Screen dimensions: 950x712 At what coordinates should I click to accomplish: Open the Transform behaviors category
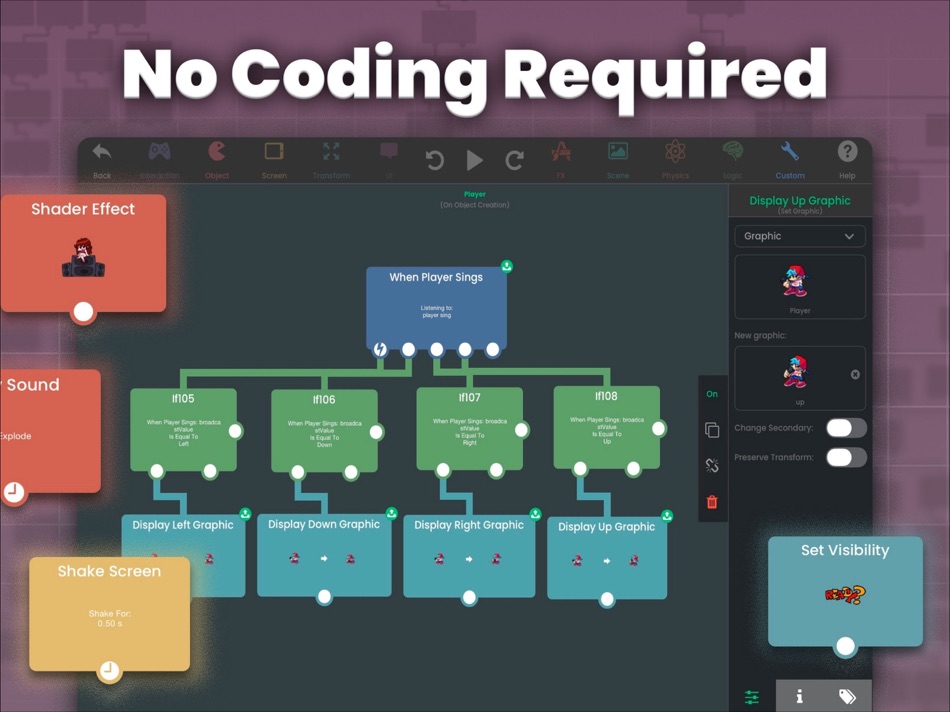331,159
